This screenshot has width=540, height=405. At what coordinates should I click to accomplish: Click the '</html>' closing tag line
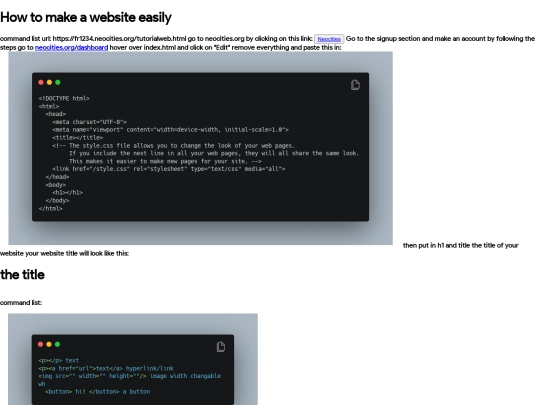(x=51, y=208)
